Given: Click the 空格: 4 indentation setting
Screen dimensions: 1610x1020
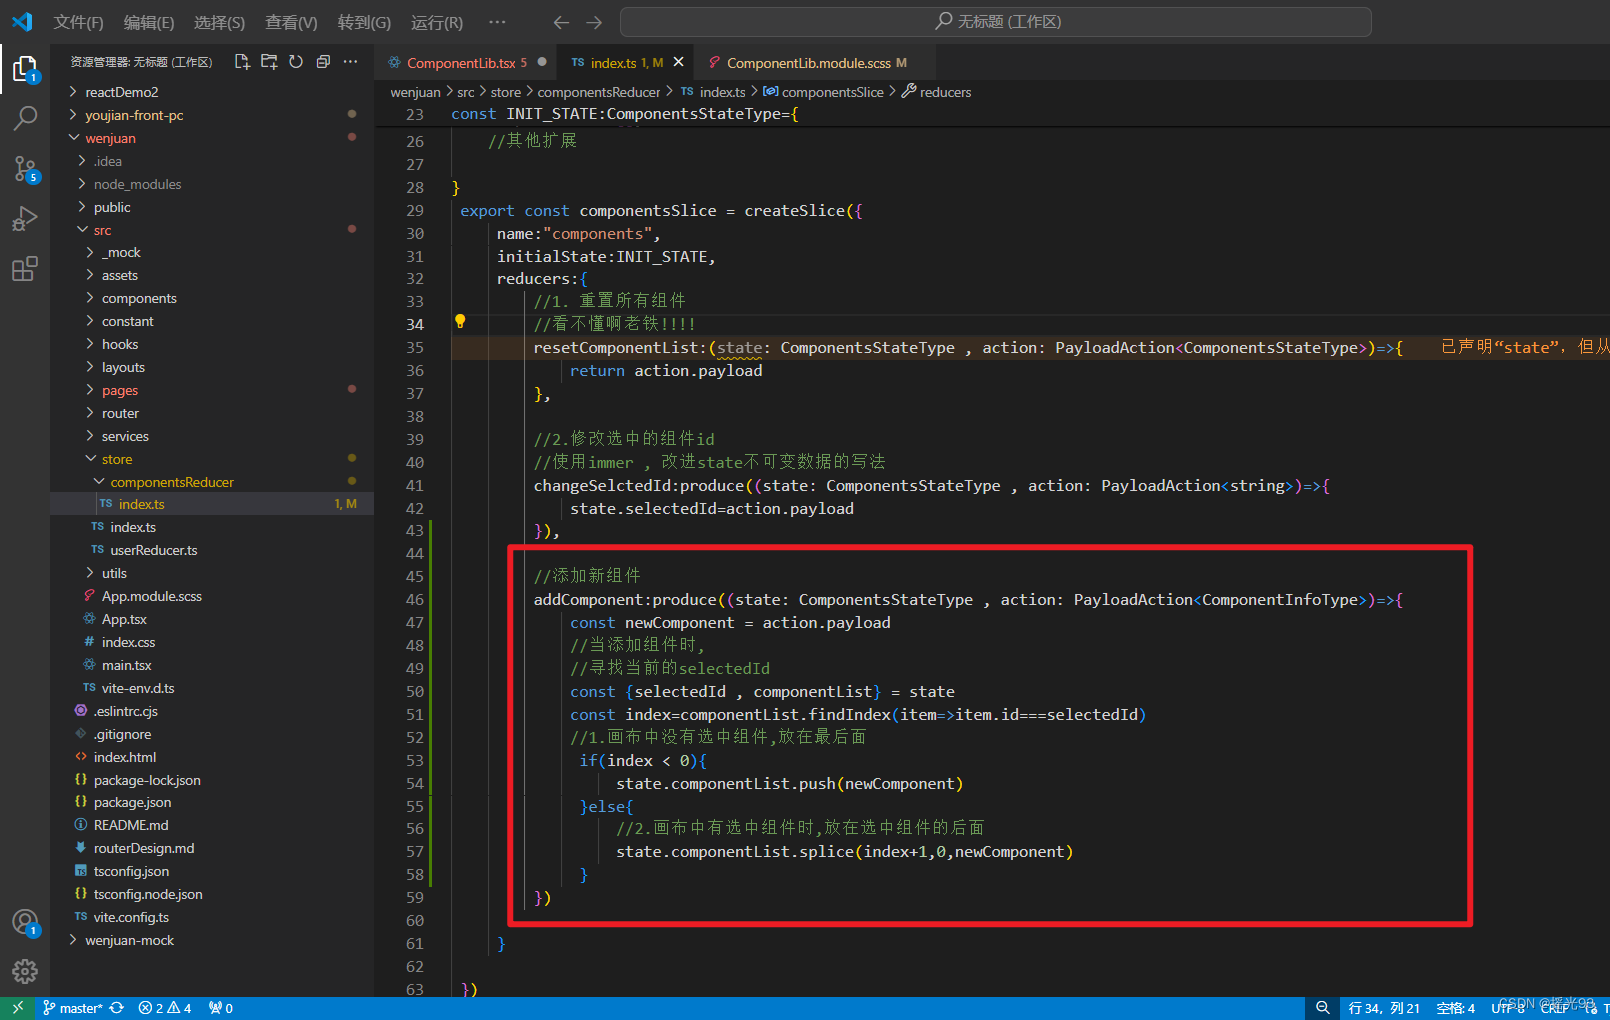Looking at the screenshot, I should click(1455, 1008).
